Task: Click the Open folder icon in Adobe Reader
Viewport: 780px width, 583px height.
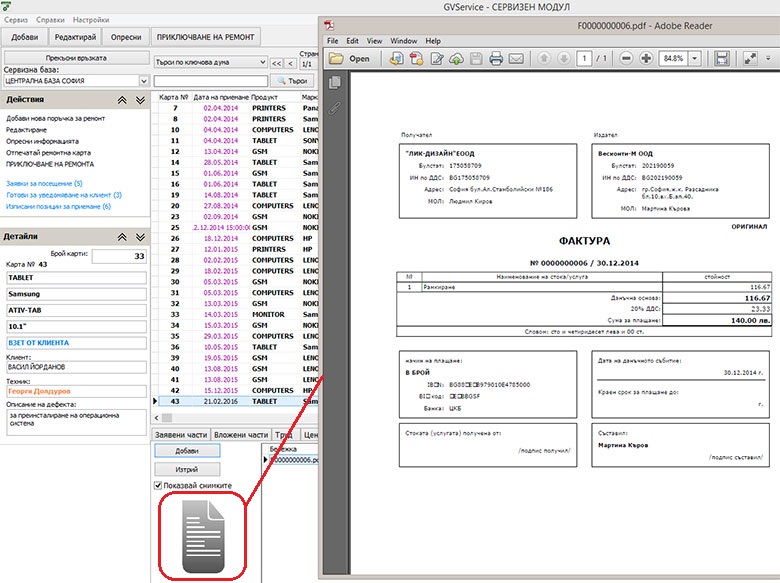Action: pos(336,59)
